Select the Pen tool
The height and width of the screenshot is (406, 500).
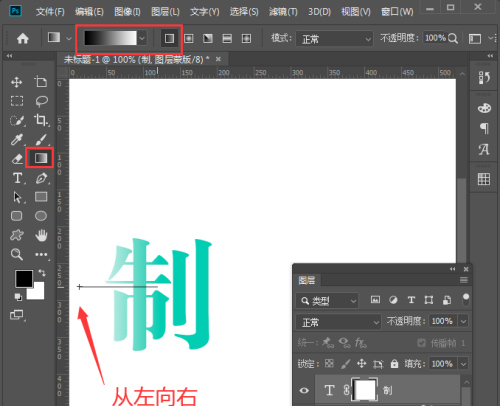(x=41, y=178)
